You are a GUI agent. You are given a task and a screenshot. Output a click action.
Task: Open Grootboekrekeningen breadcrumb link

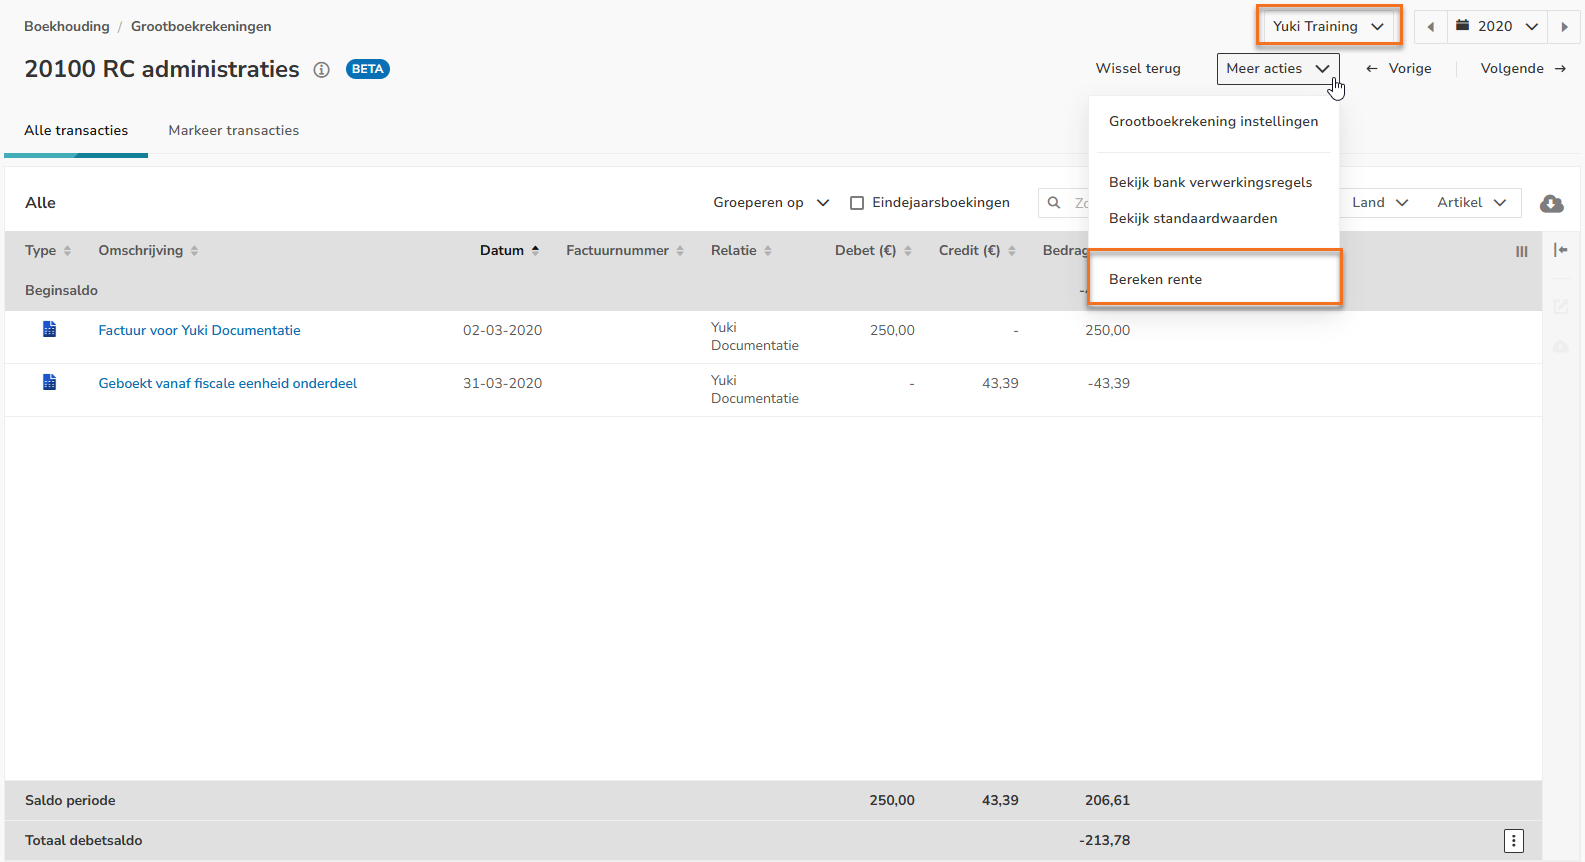(x=201, y=27)
